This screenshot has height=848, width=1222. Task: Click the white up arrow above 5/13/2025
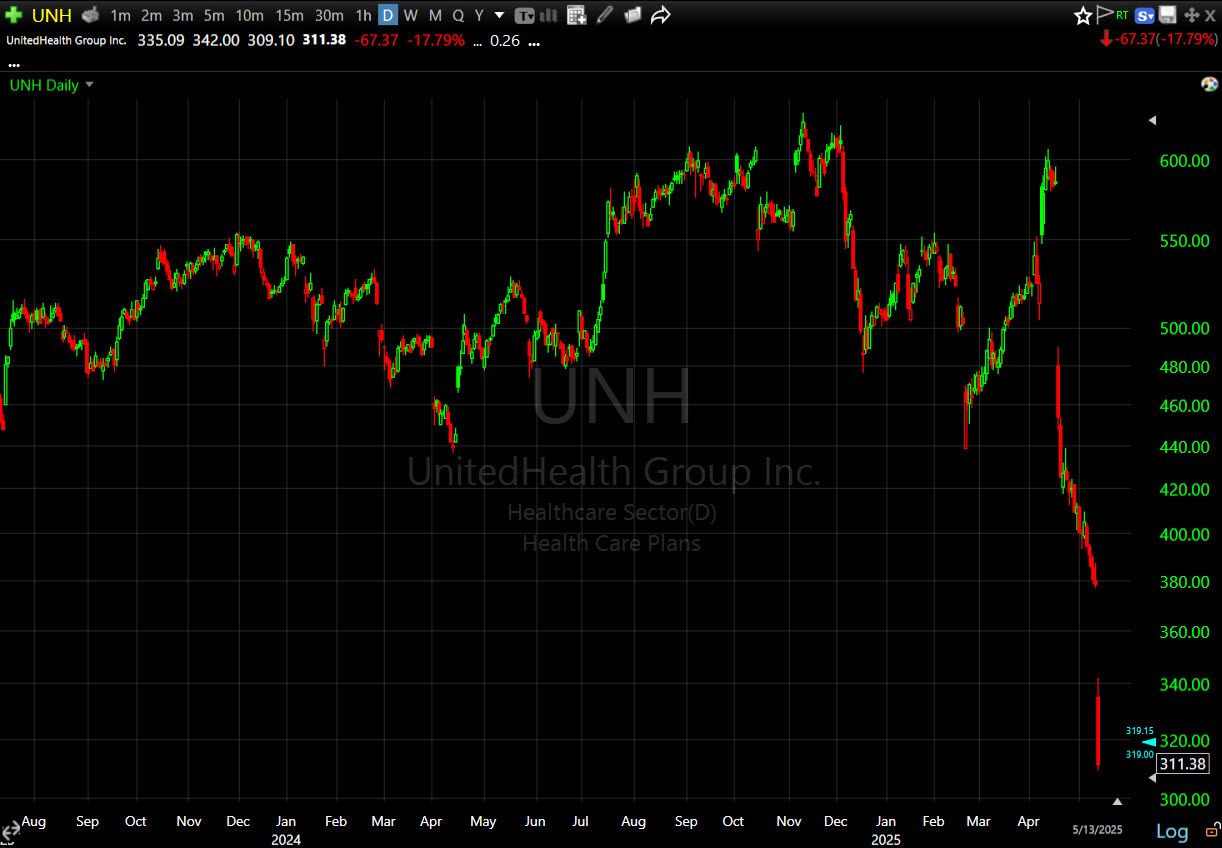pyautogui.click(x=1117, y=801)
